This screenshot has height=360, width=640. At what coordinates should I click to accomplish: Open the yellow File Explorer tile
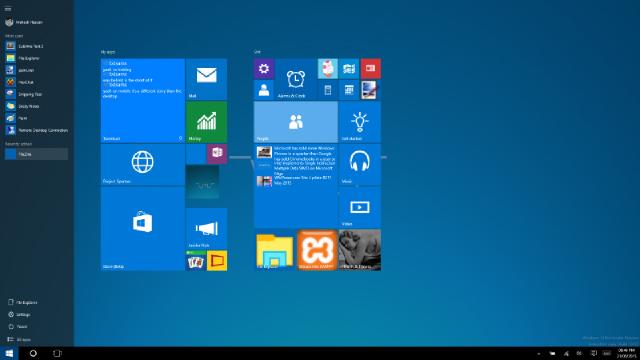pos(274,250)
